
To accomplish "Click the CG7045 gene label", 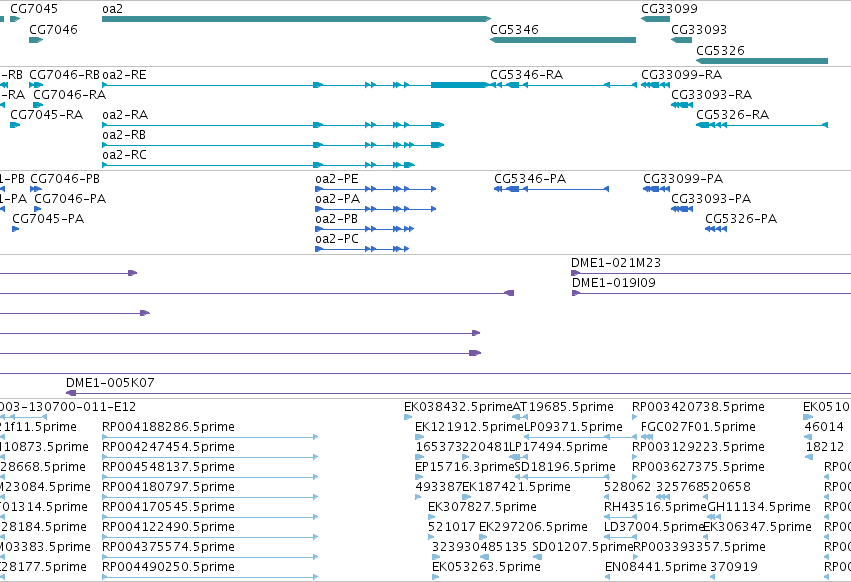I will click(34, 9).
